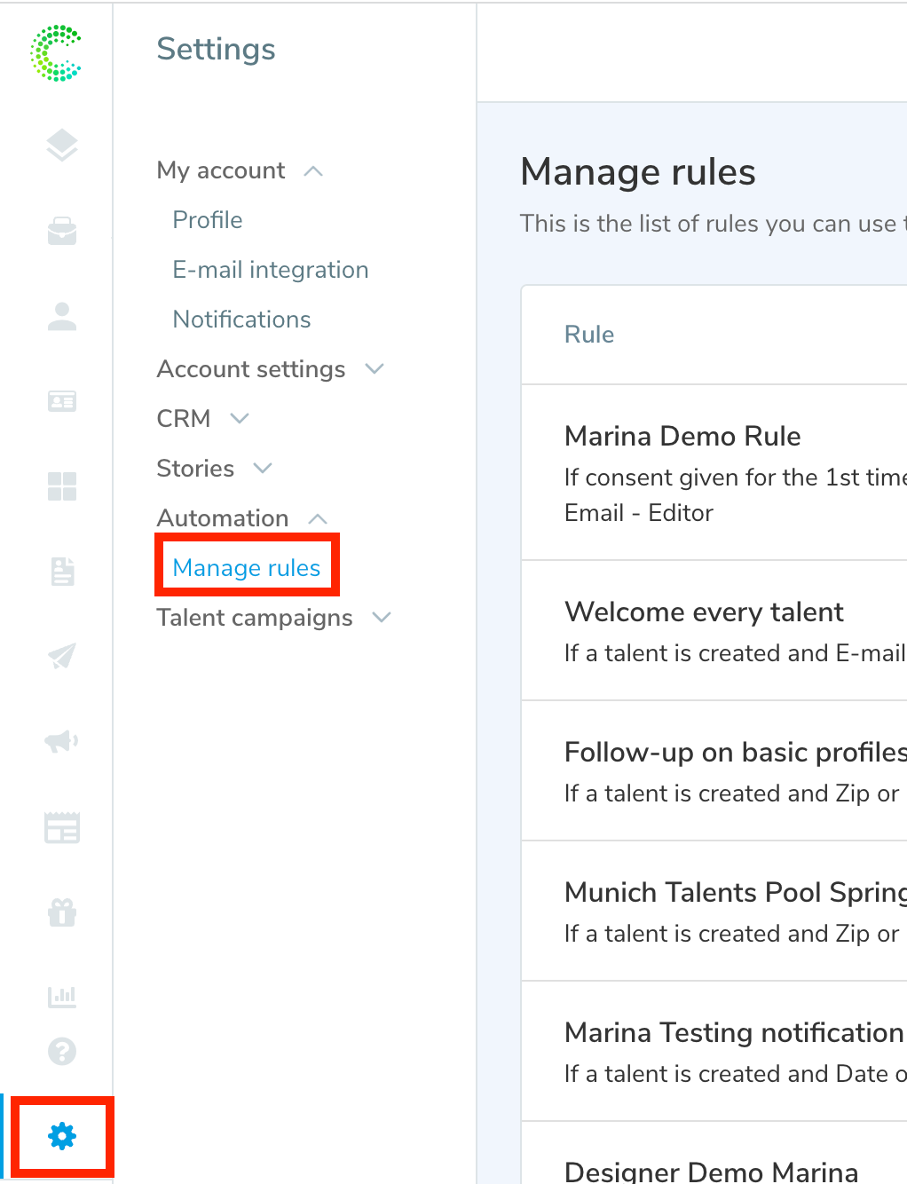Select Manage rules under Automation
The image size is (908, 1184).
tap(246, 568)
